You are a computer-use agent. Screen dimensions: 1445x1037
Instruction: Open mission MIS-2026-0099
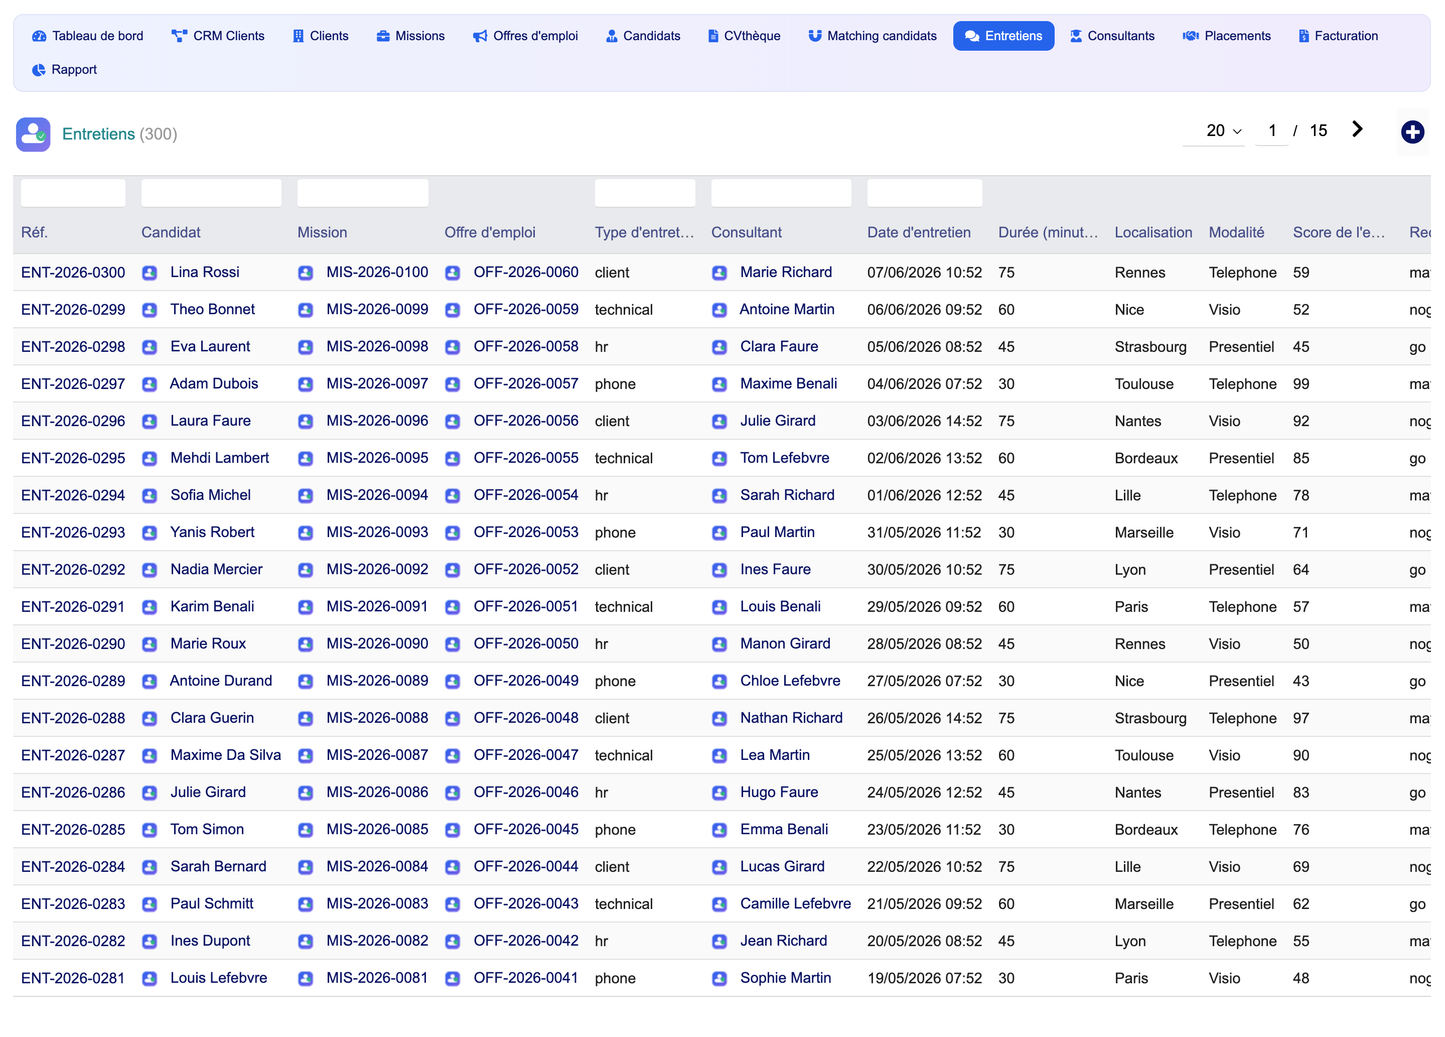click(377, 309)
